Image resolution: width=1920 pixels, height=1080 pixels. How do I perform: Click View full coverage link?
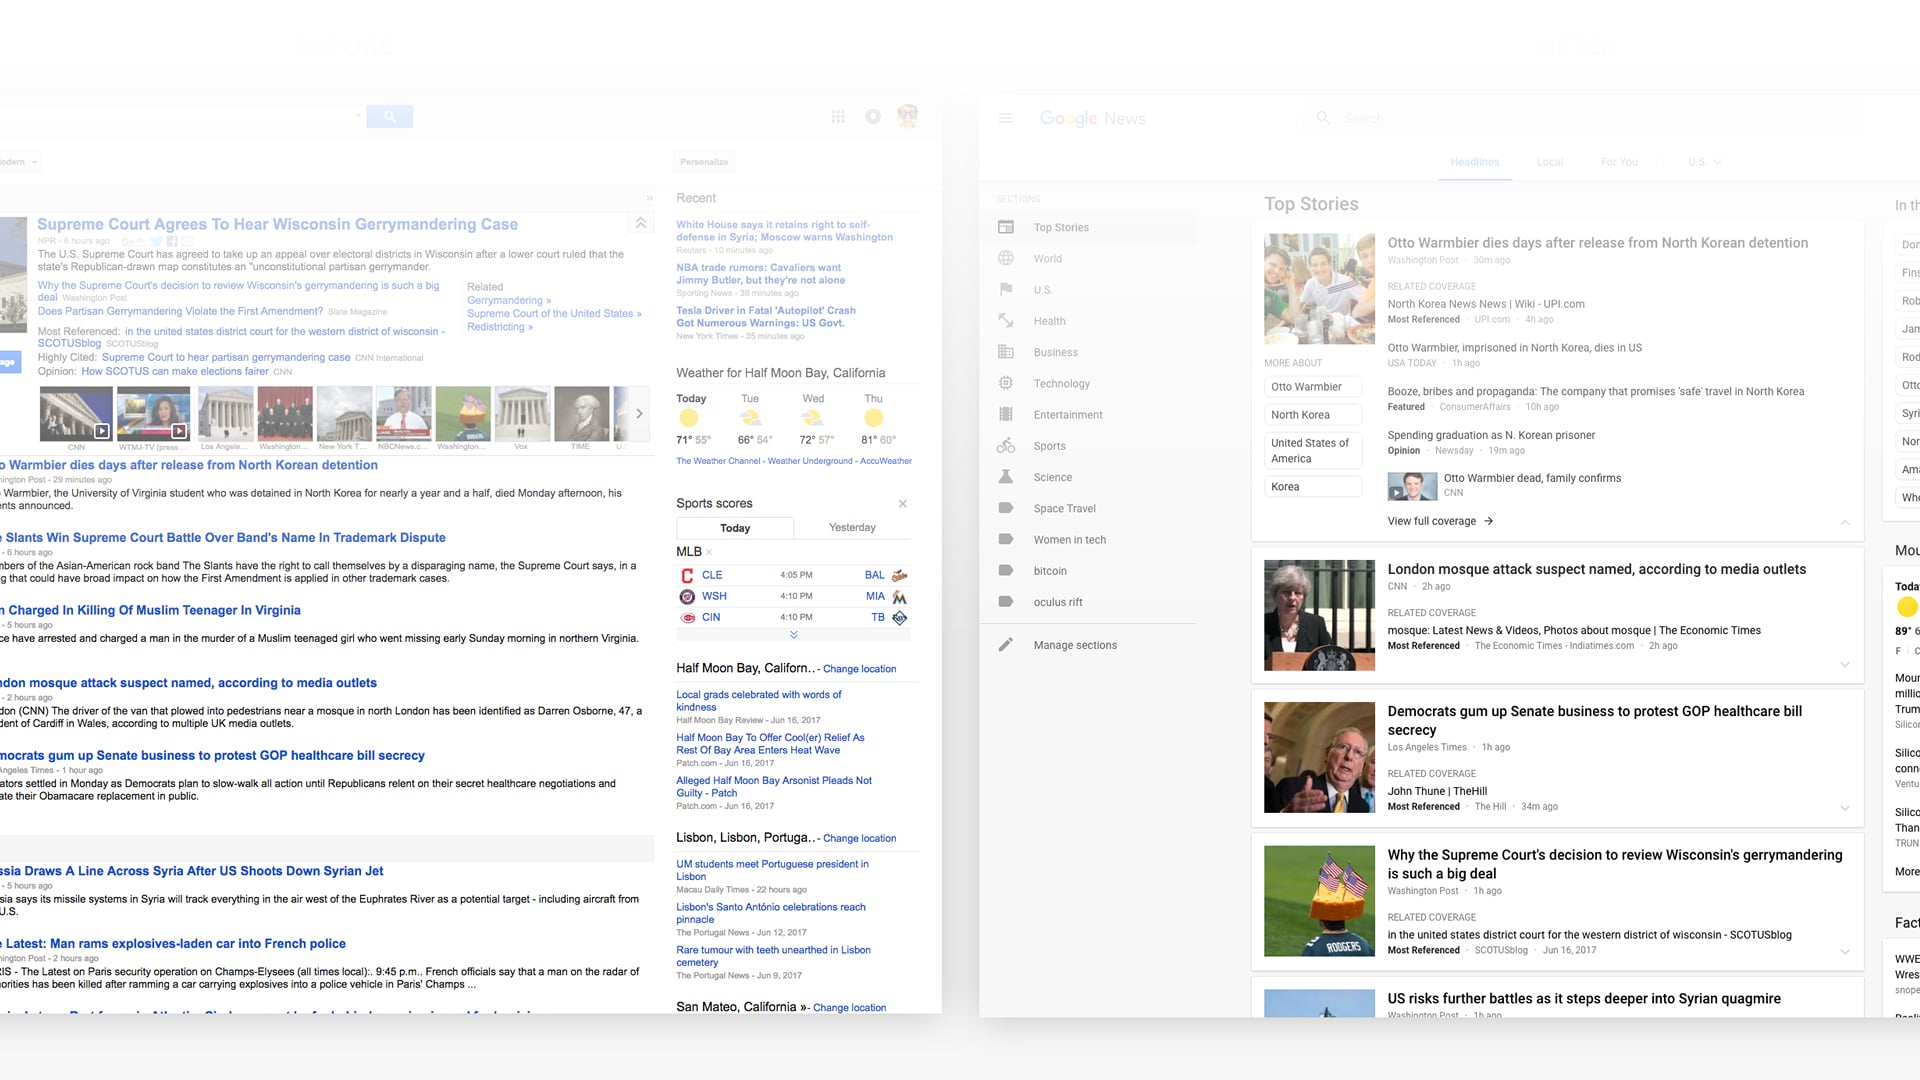(x=1440, y=521)
